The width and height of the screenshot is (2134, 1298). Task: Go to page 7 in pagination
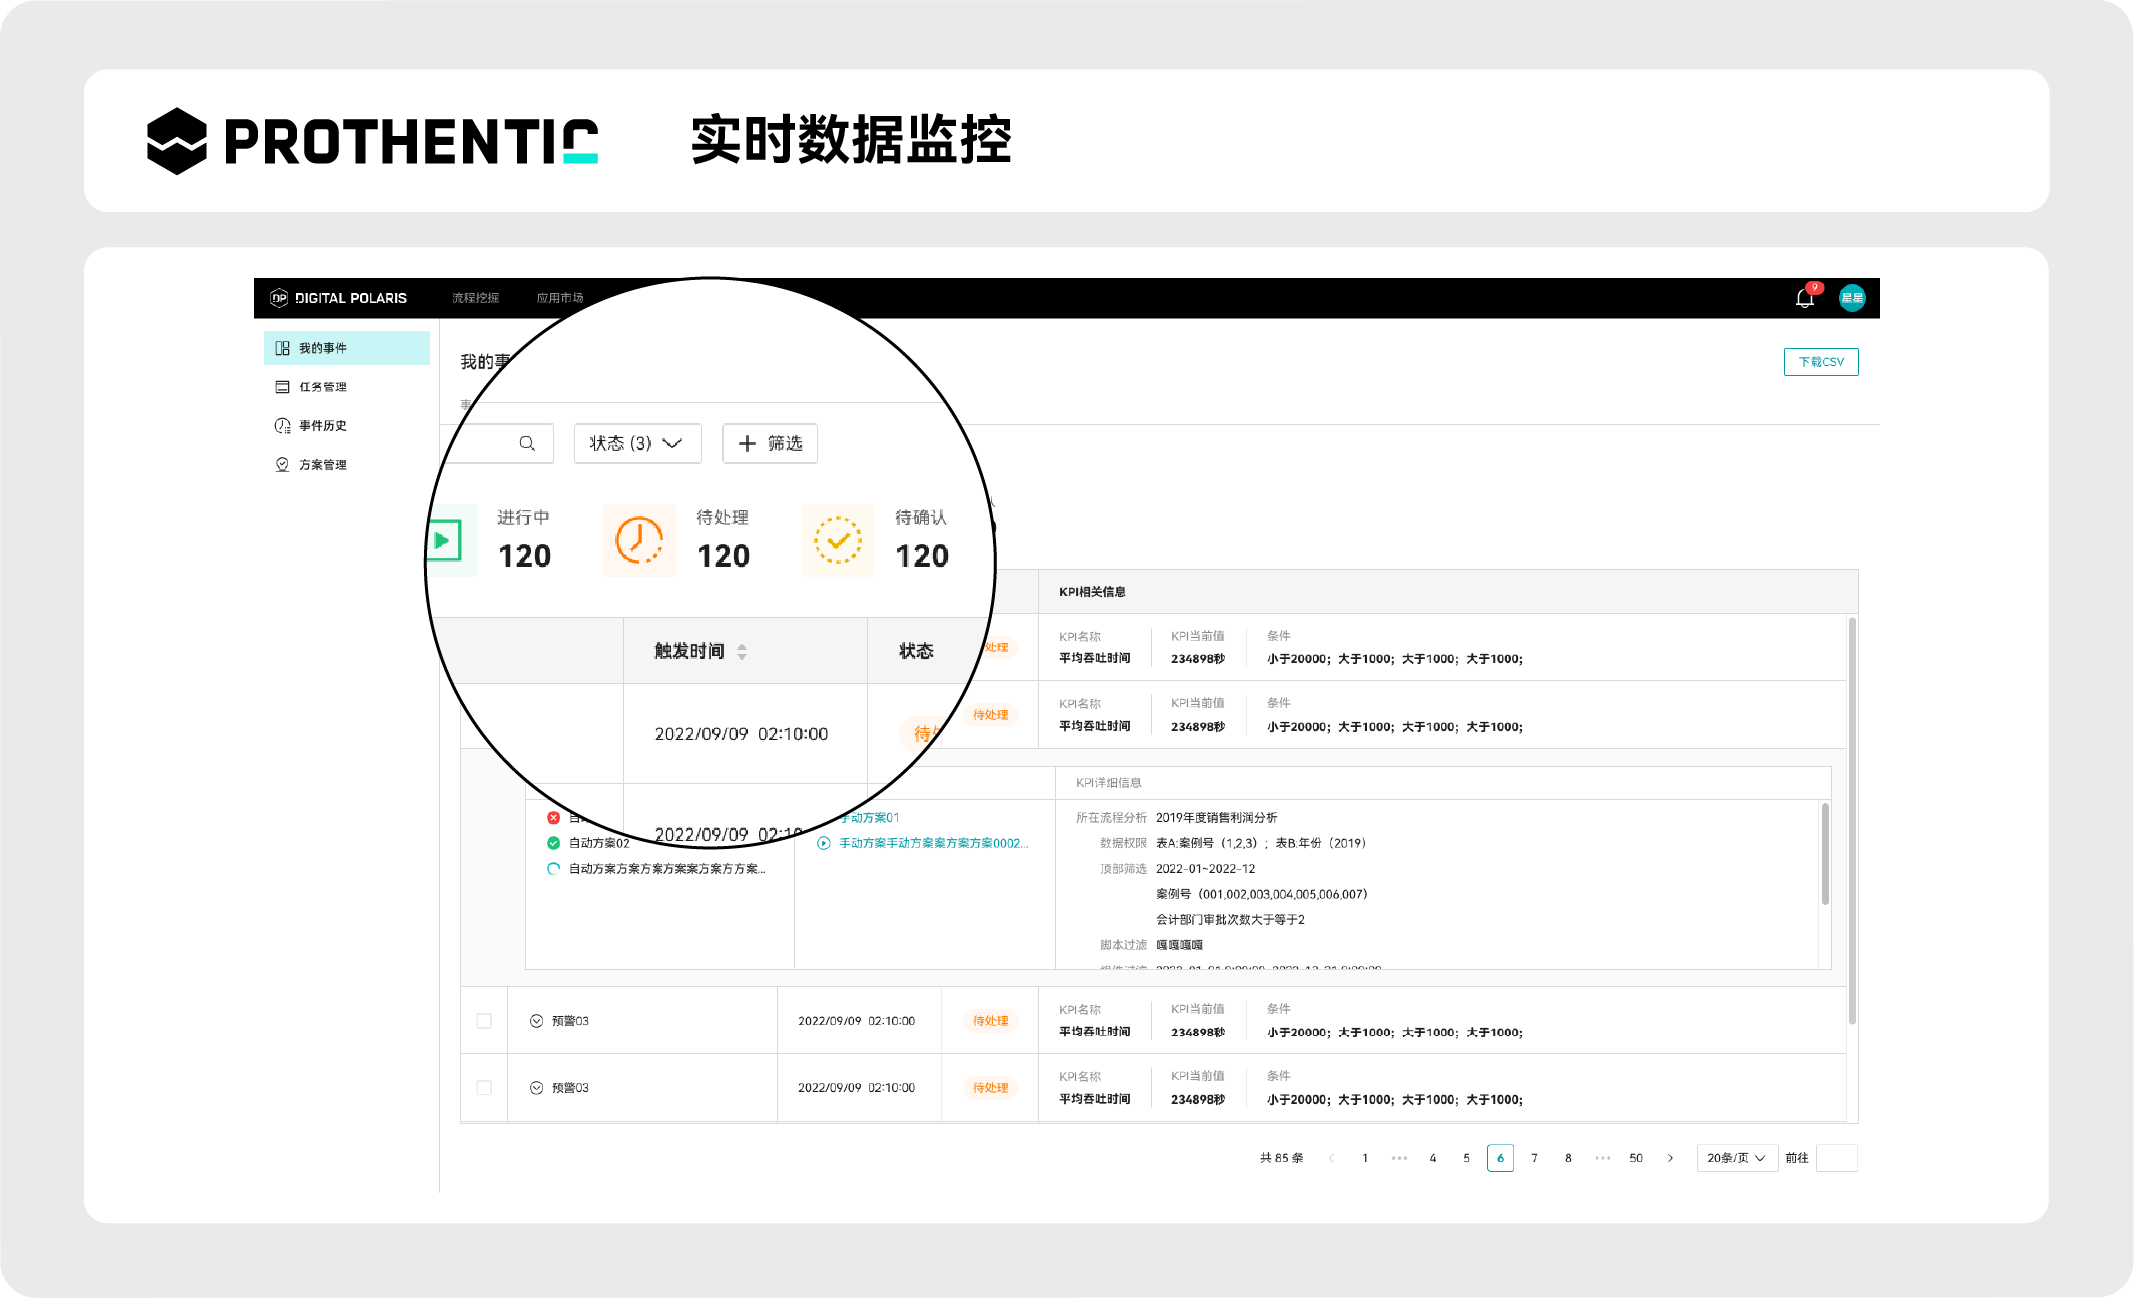pos(1534,1158)
